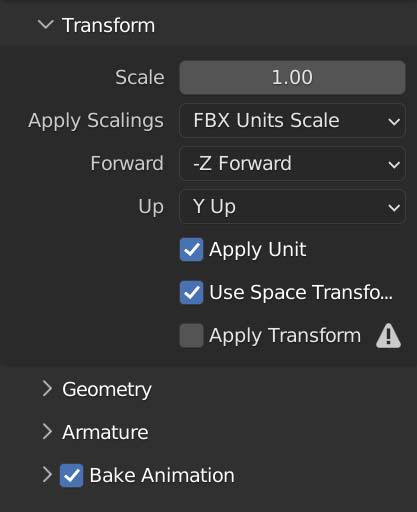Expand the Armature section arrow
Viewport: 417px width, 512px height.
pyautogui.click(x=47, y=432)
